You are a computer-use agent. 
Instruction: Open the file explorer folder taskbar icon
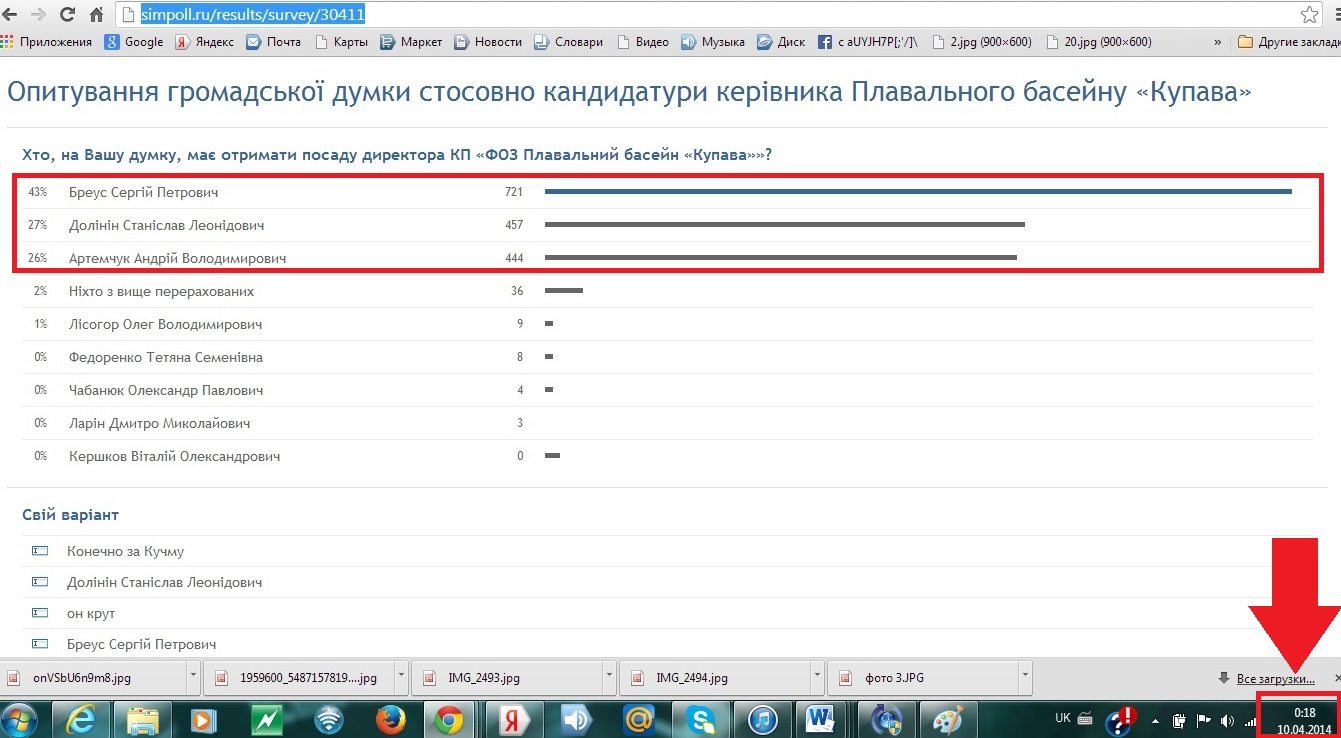click(143, 719)
